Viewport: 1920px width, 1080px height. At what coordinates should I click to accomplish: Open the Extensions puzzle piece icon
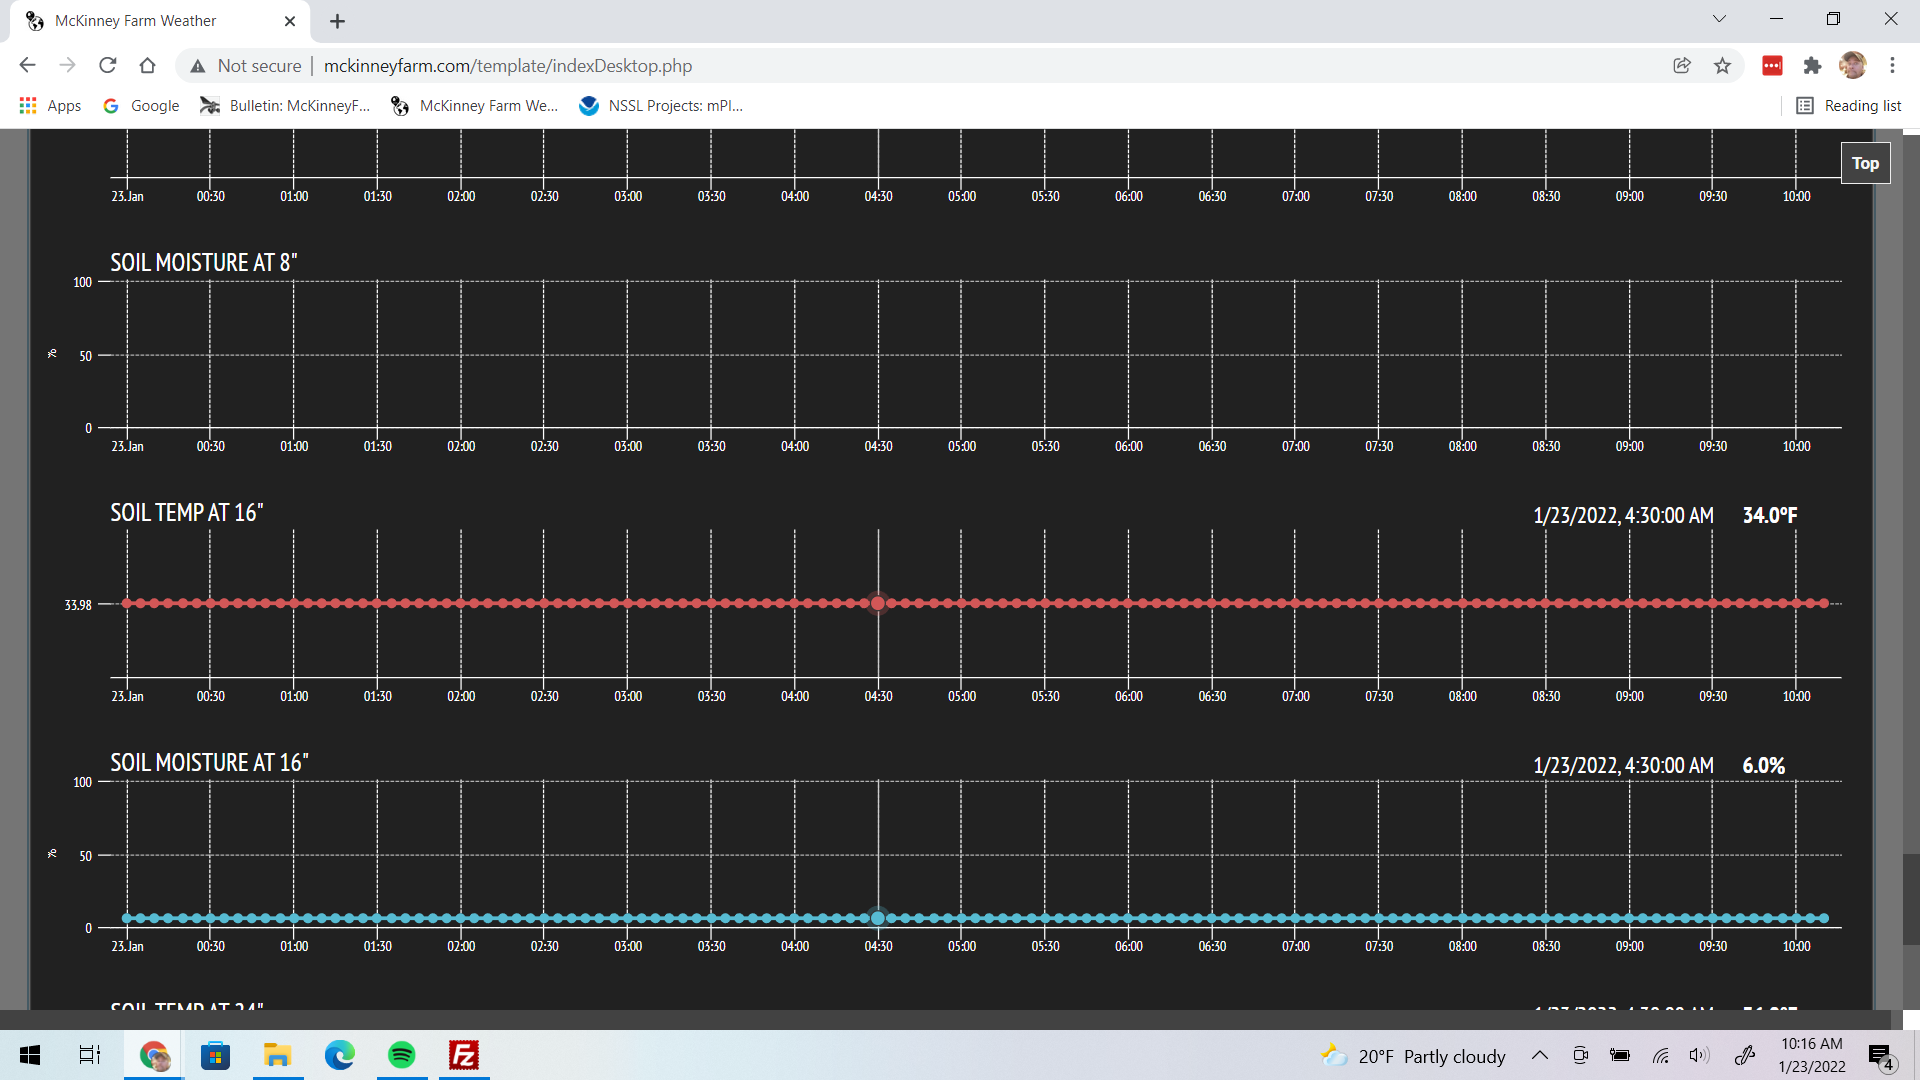click(1812, 66)
